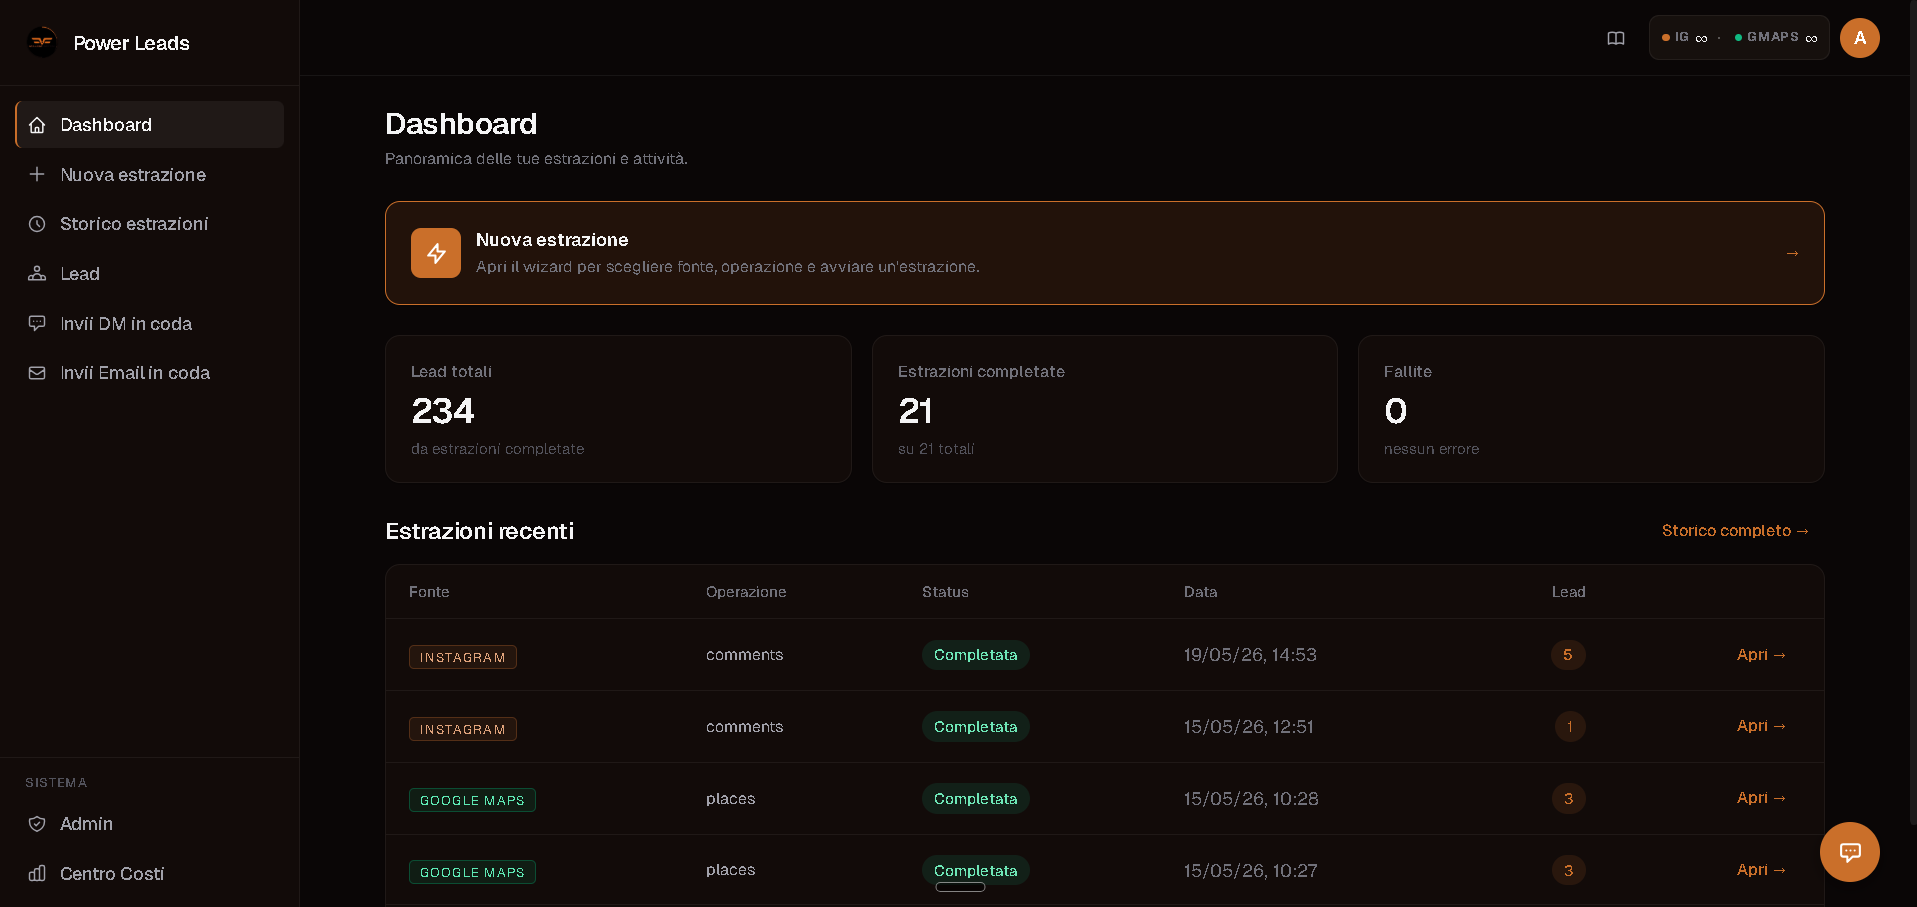1917x907 pixels.
Task: Click the Data column header
Action: (1200, 592)
